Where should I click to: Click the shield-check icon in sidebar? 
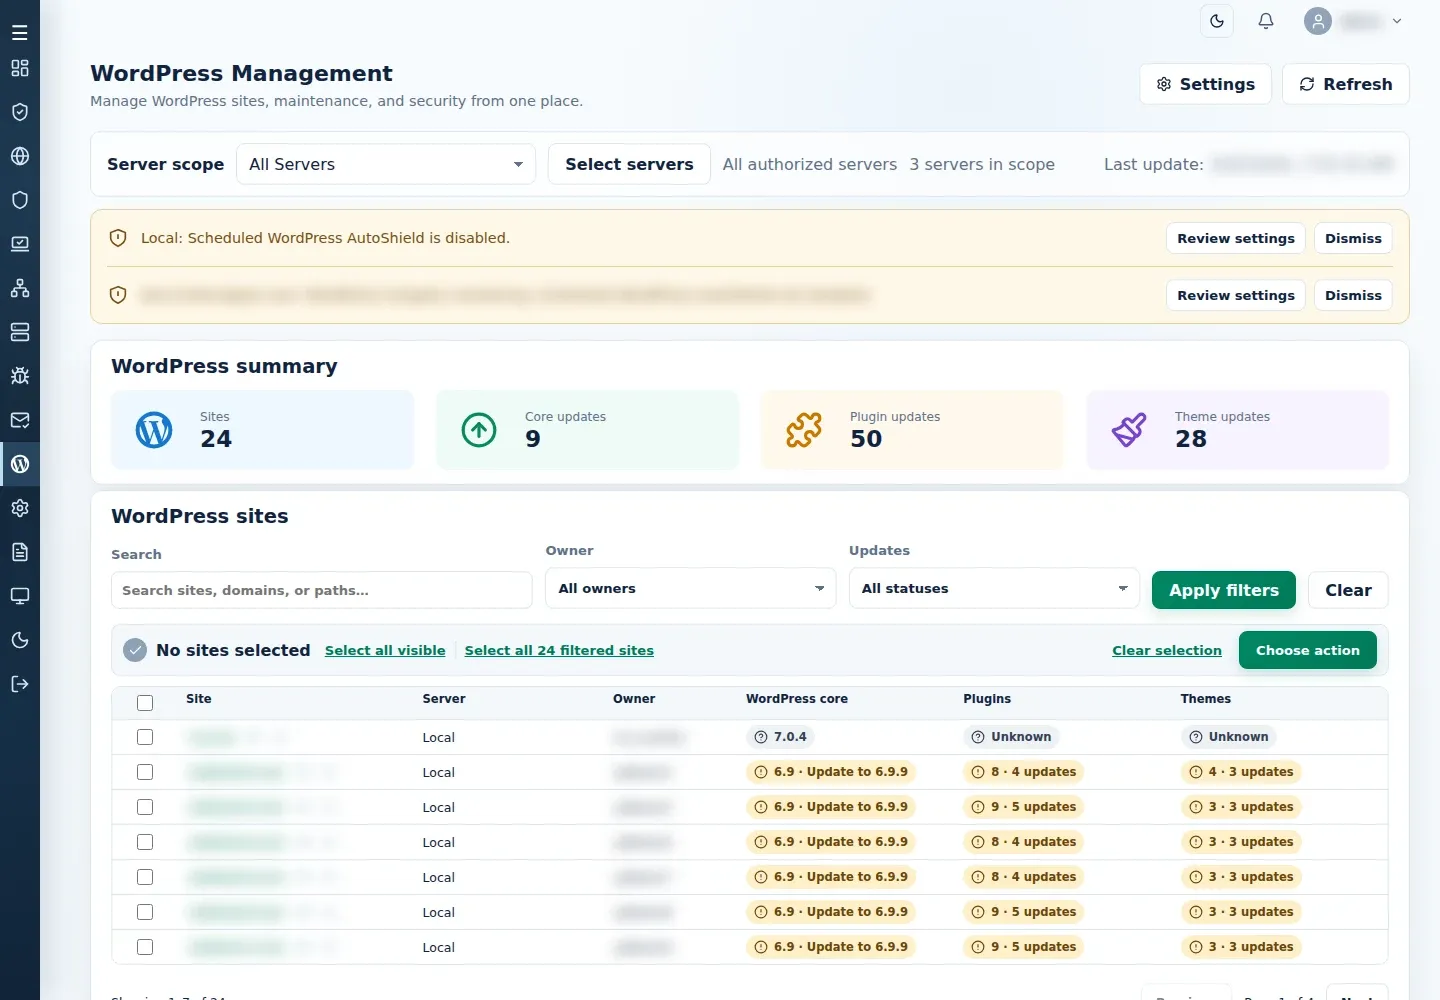[x=20, y=112]
